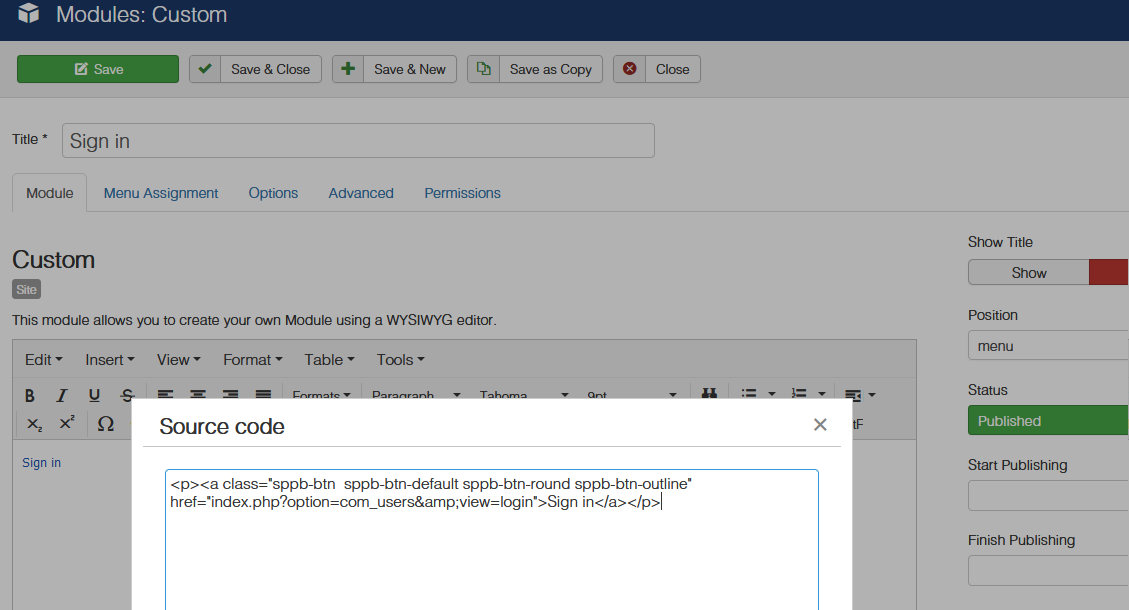Open the Position dropdown showing menu
Image resolution: width=1129 pixels, height=610 pixels.
point(1047,346)
